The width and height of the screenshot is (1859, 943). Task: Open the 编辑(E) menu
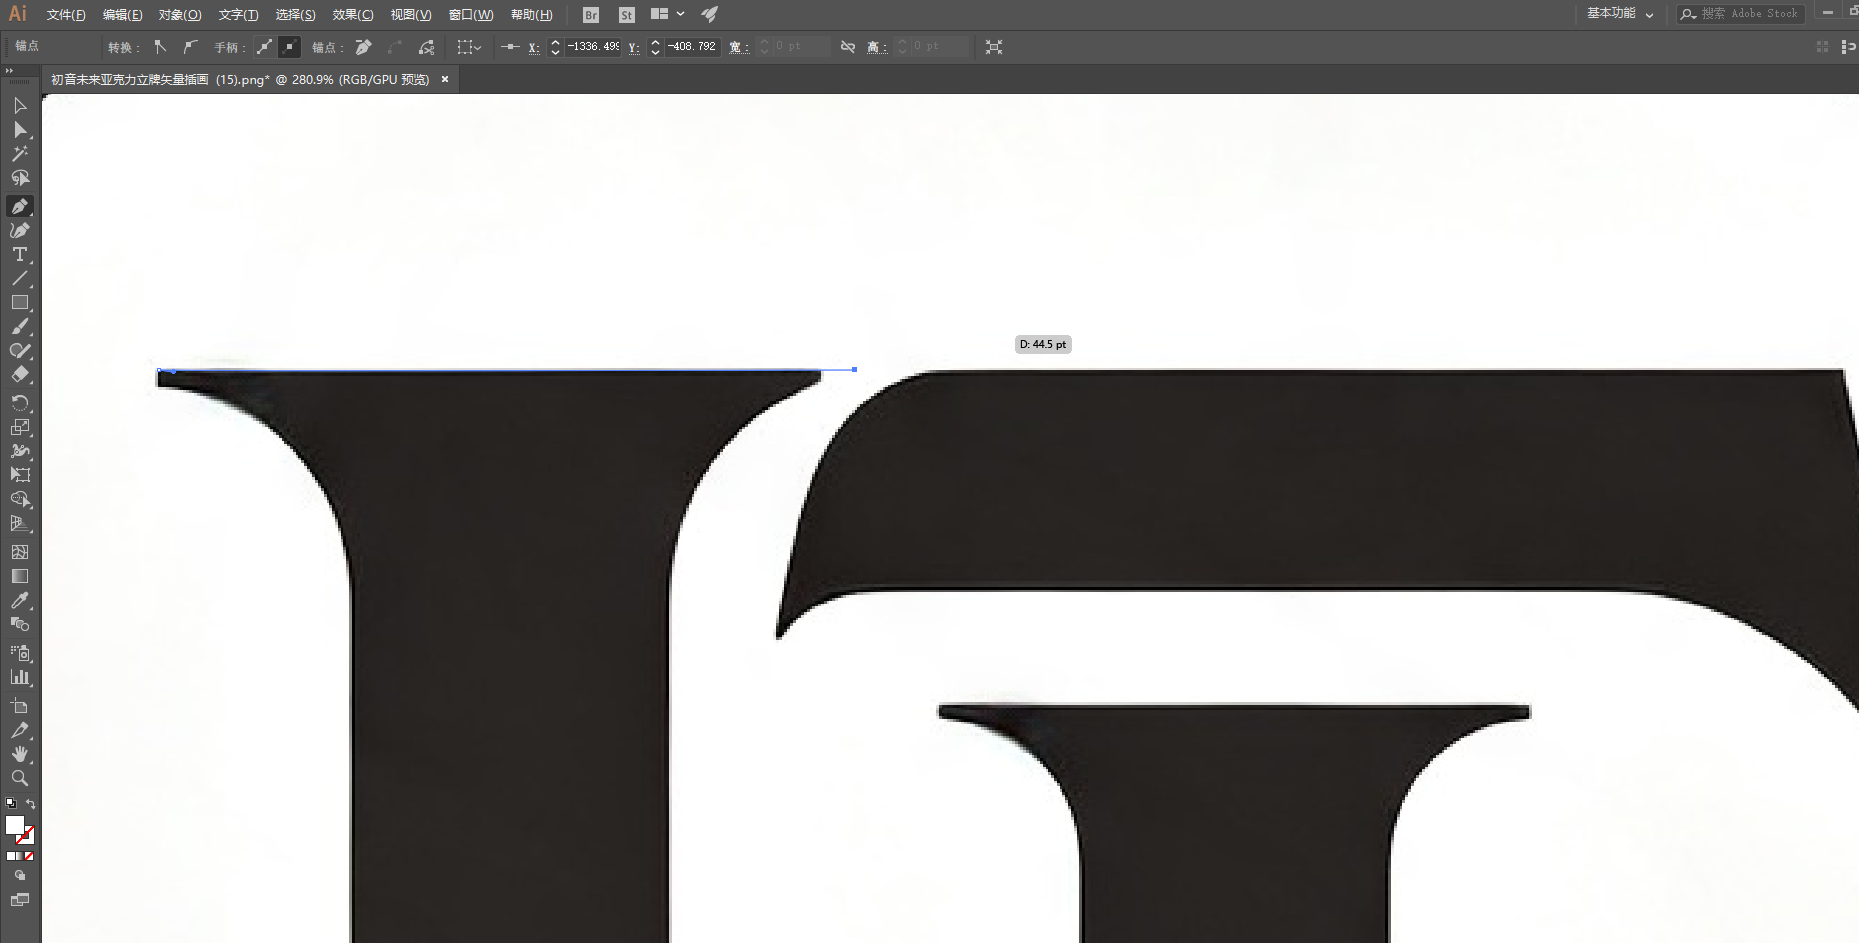click(123, 15)
